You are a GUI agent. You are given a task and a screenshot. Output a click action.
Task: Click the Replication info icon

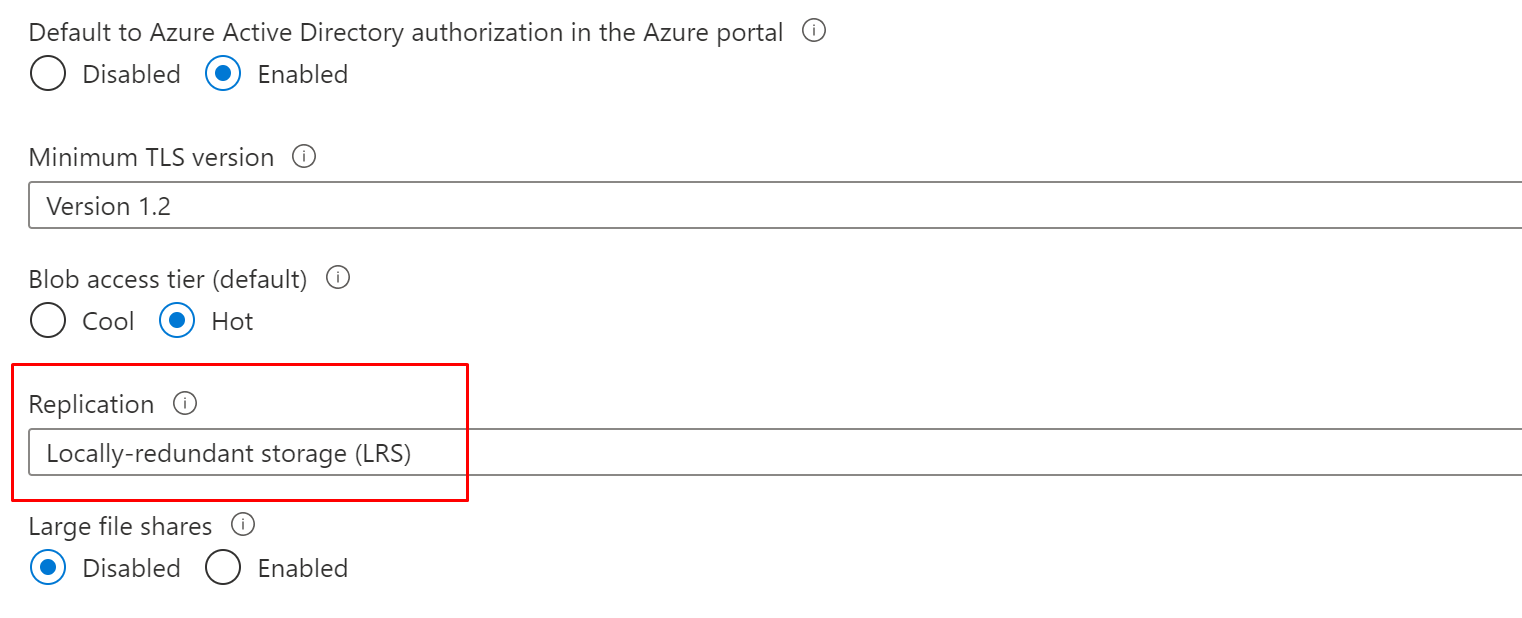185,403
